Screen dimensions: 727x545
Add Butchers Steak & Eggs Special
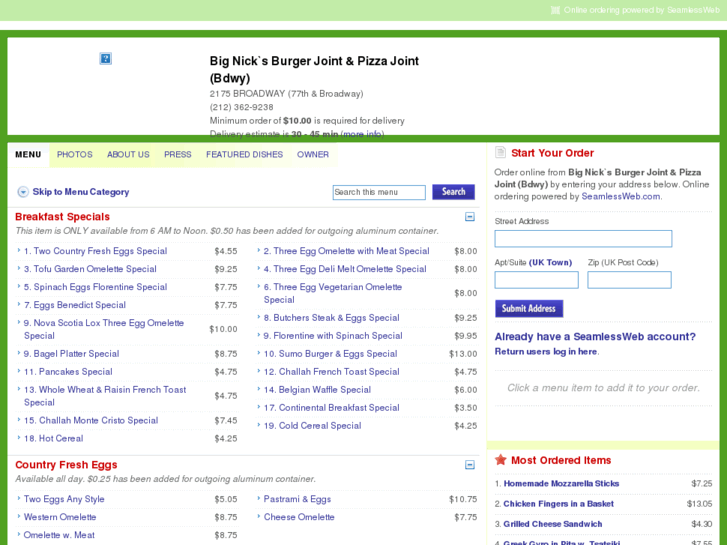point(332,318)
